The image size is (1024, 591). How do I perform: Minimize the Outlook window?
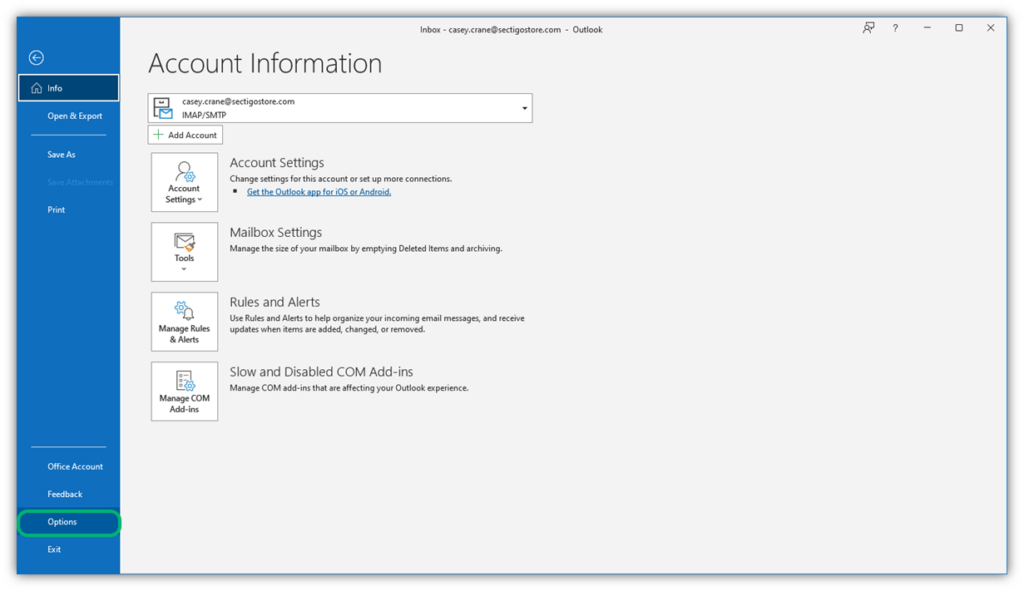927,28
